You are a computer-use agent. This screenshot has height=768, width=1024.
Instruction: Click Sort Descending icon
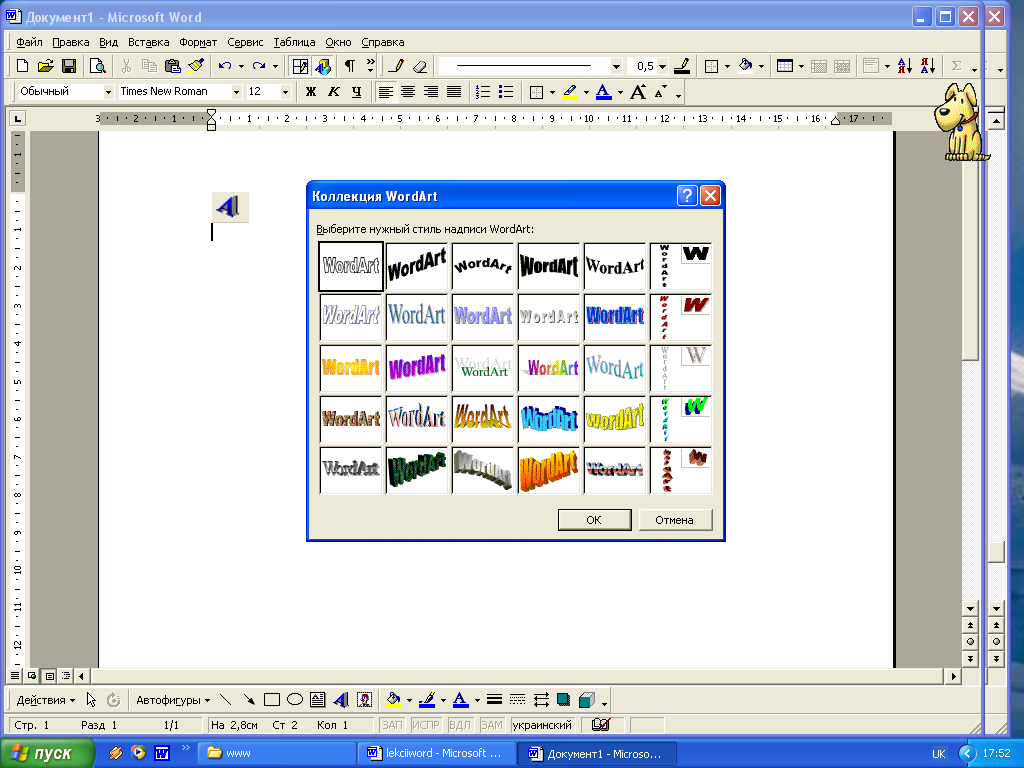click(928, 66)
